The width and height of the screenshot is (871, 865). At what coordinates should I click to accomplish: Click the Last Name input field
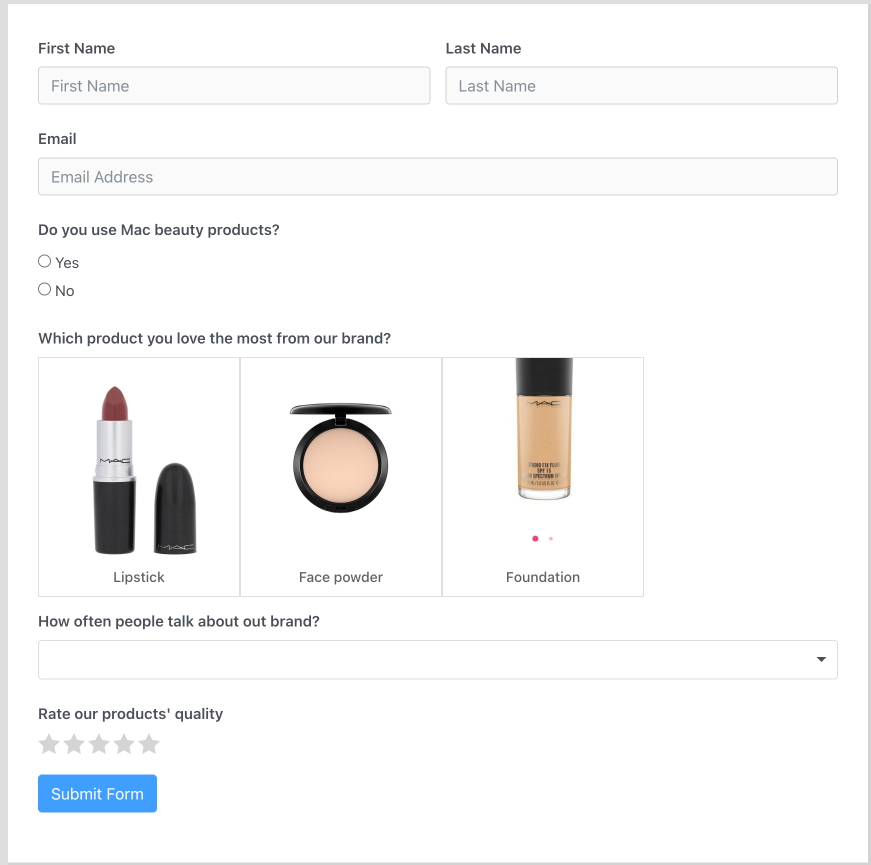(x=641, y=86)
